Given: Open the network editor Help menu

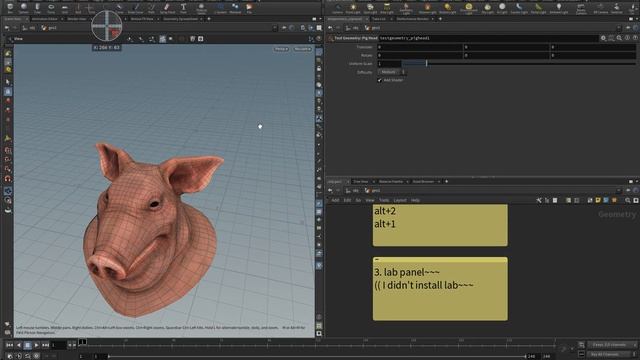Looking at the screenshot, I should click(415, 200).
